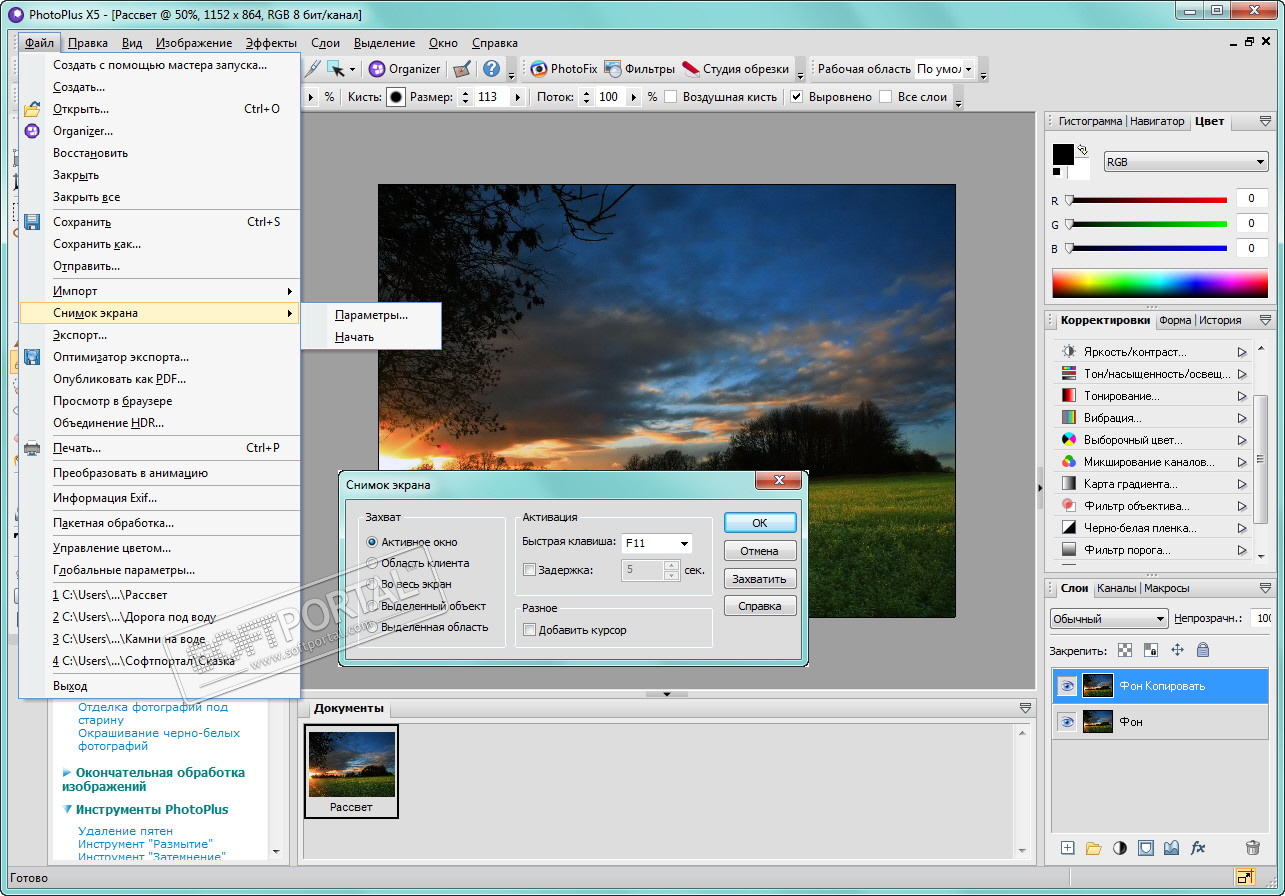Open PhotoFix from the toolbar
This screenshot has width=1285, height=896.
pos(563,69)
